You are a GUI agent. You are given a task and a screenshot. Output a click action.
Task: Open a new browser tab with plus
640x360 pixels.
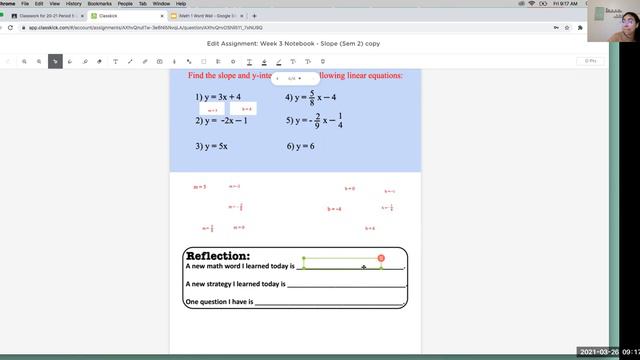click(254, 16)
